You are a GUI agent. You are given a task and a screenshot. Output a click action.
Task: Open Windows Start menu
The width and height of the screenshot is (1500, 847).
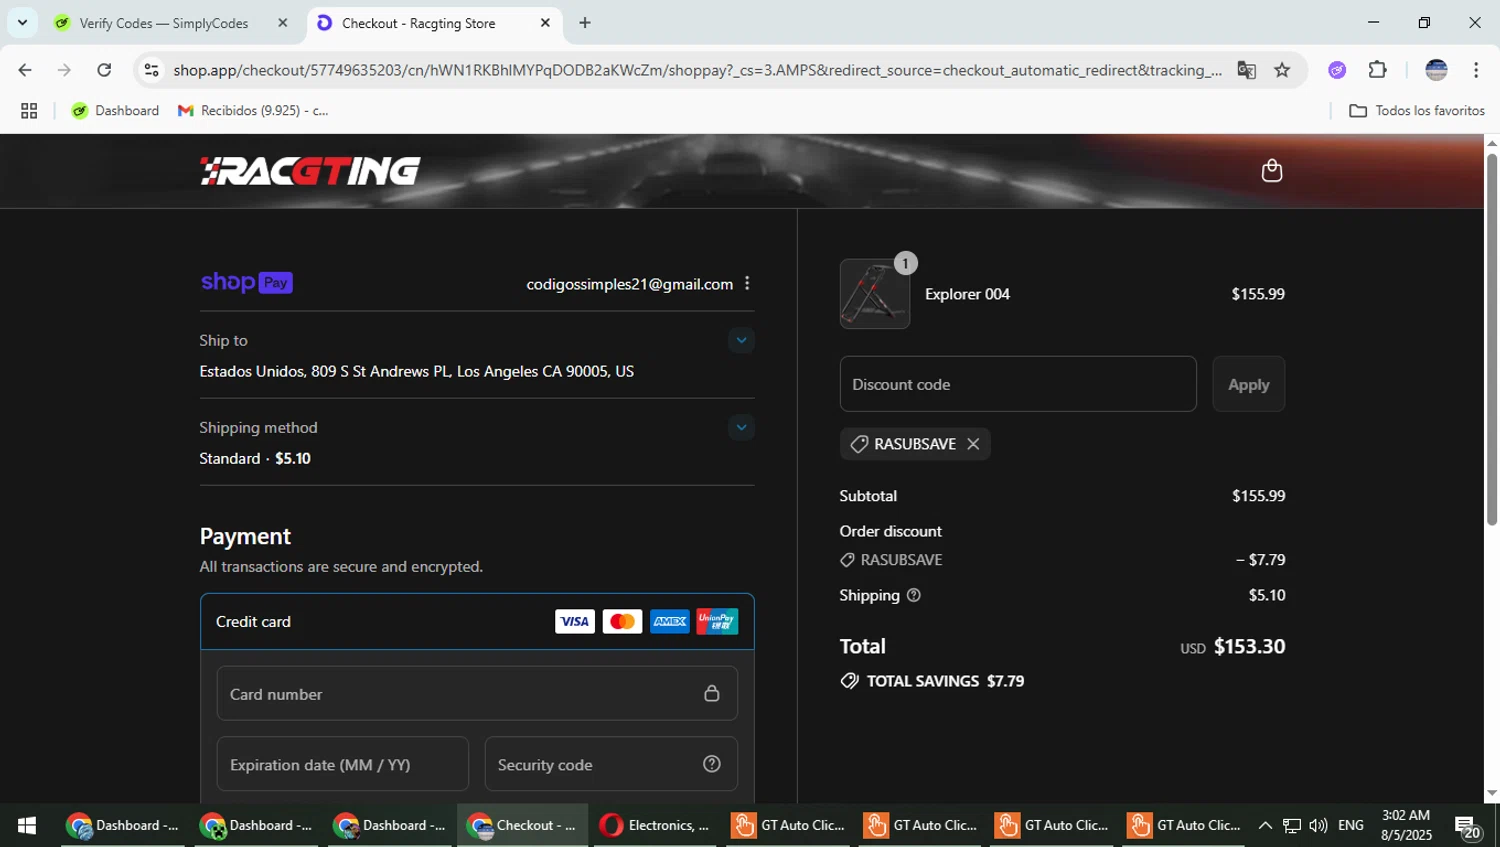tap(27, 825)
